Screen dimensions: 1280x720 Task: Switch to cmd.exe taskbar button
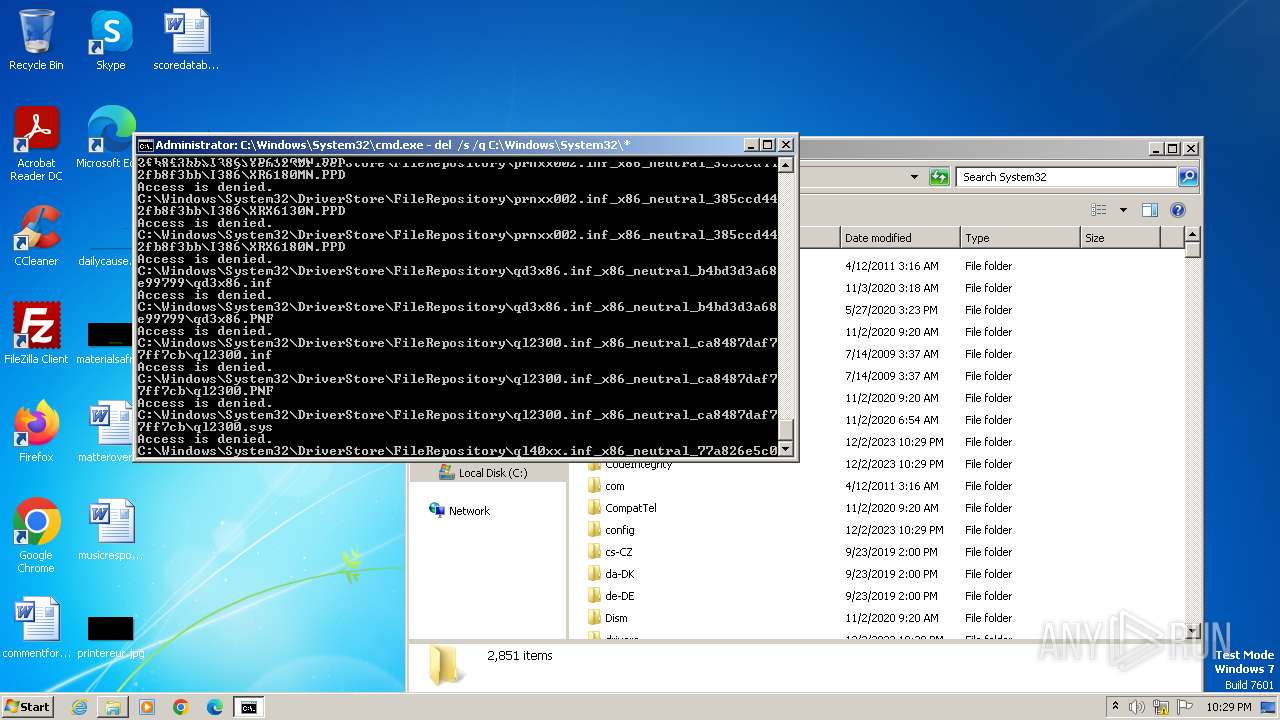coord(248,707)
